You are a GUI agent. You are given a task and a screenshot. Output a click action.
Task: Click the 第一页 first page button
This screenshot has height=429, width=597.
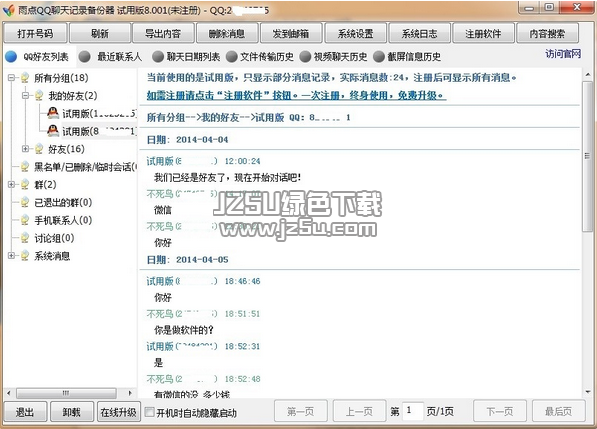[x=301, y=411]
